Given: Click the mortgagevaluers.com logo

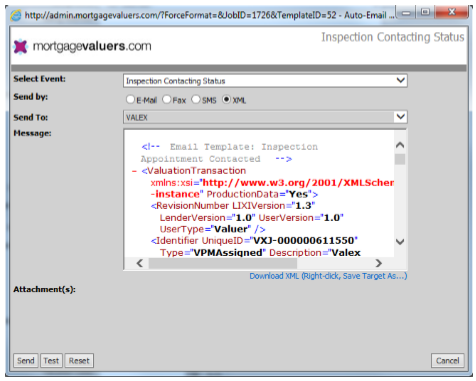Looking at the screenshot, I should pos(82,46).
